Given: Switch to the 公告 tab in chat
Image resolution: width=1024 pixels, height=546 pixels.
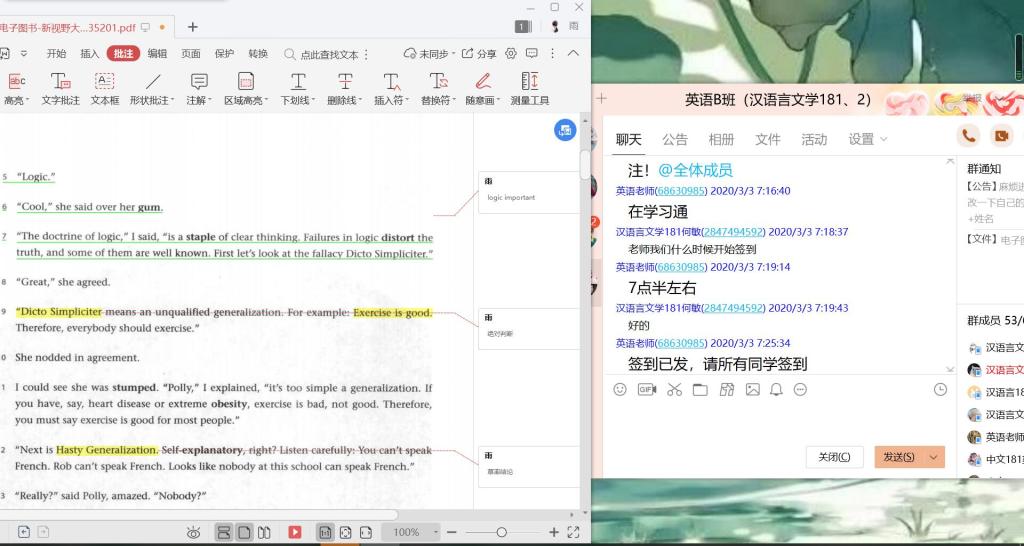Looking at the screenshot, I should pyautogui.click(x=675, y=139).
